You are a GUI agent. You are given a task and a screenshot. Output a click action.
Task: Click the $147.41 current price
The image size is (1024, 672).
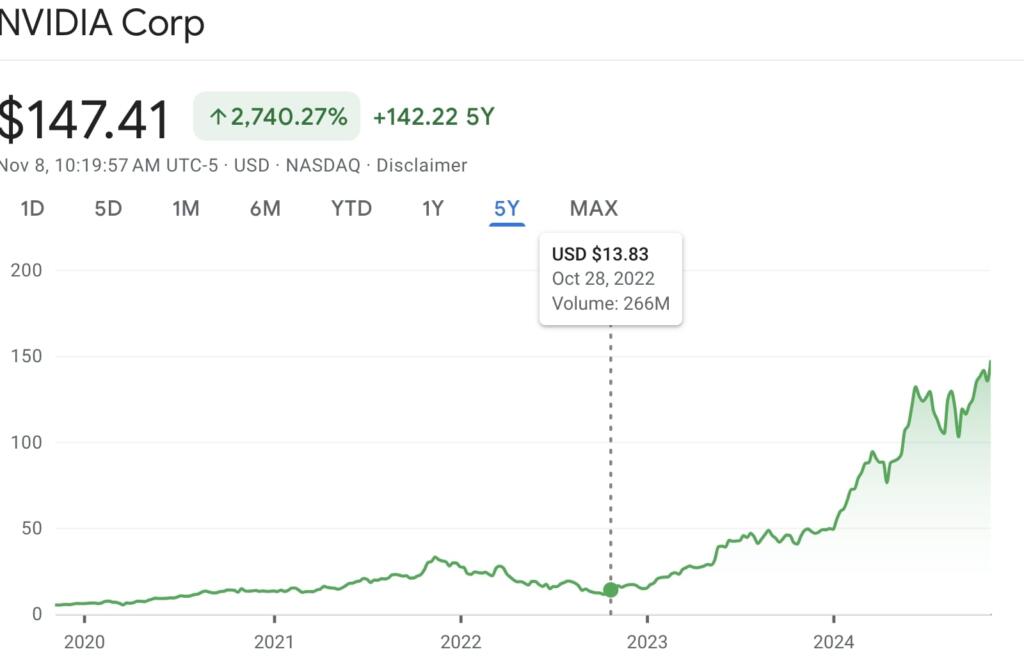click(x=84, y=118)
